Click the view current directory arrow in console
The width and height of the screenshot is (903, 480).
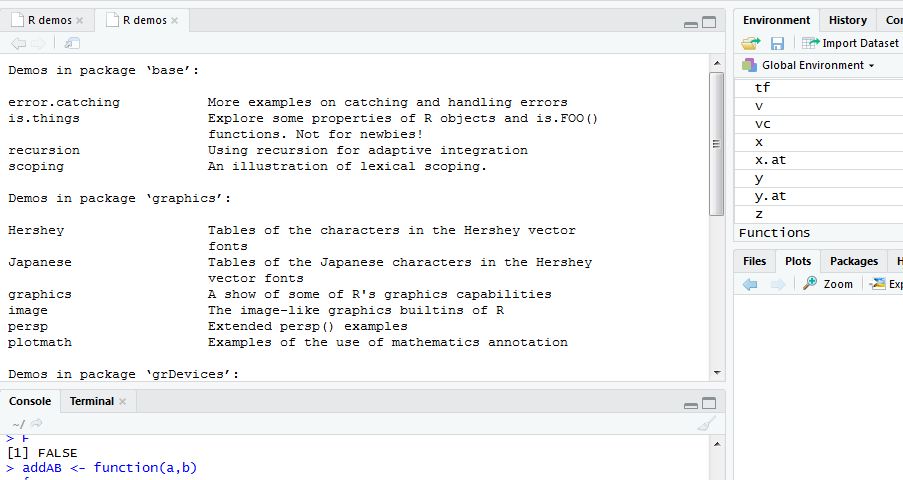point(36,424)
